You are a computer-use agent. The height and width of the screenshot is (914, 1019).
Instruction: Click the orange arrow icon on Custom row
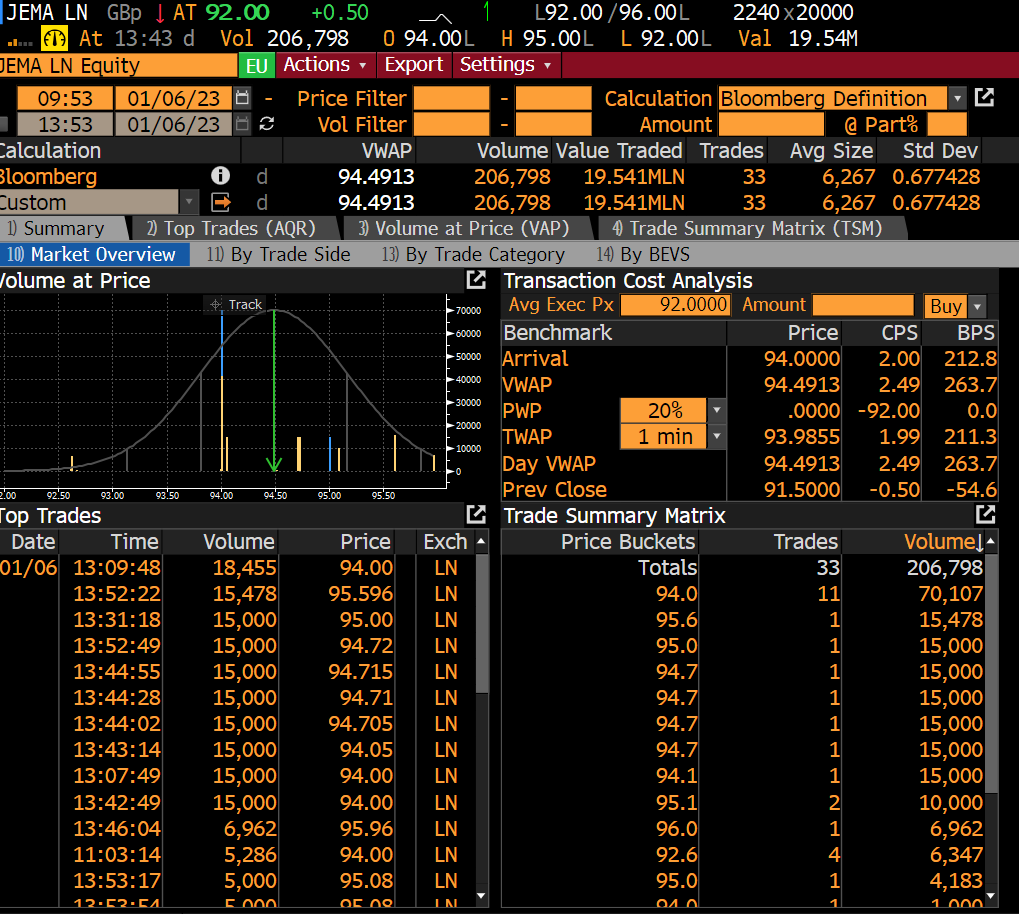click(221, 203)
